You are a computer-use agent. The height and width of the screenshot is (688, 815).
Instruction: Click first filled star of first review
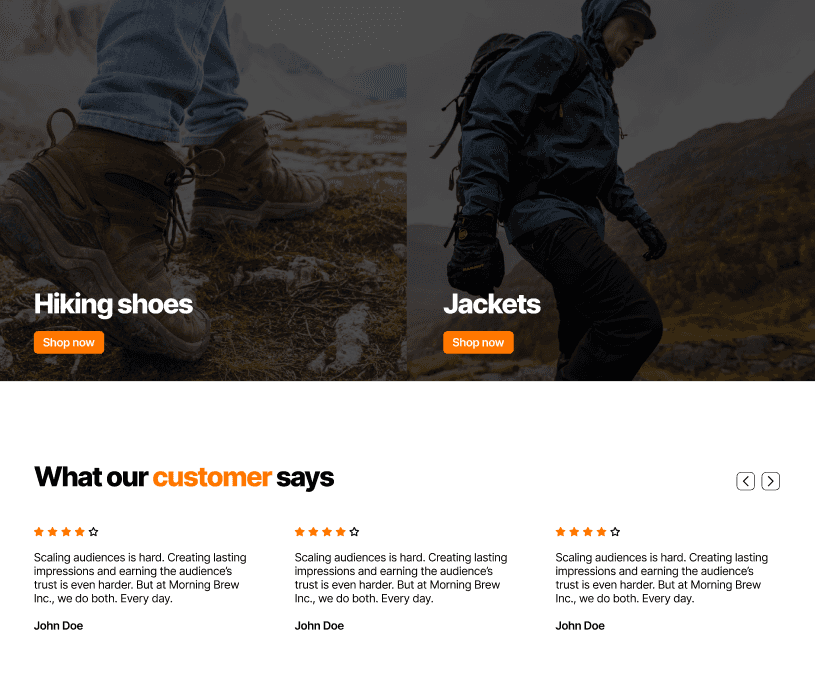[39, 532]
